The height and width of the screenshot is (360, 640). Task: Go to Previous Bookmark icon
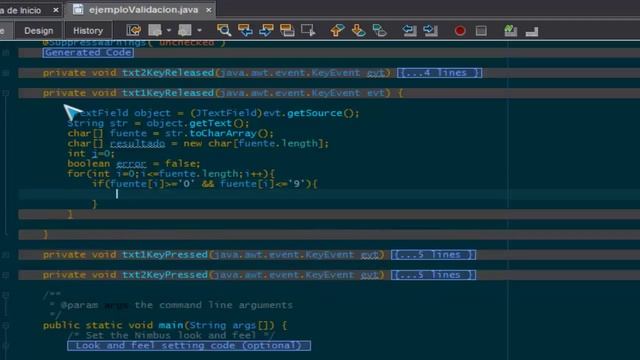tap(337, 31)
